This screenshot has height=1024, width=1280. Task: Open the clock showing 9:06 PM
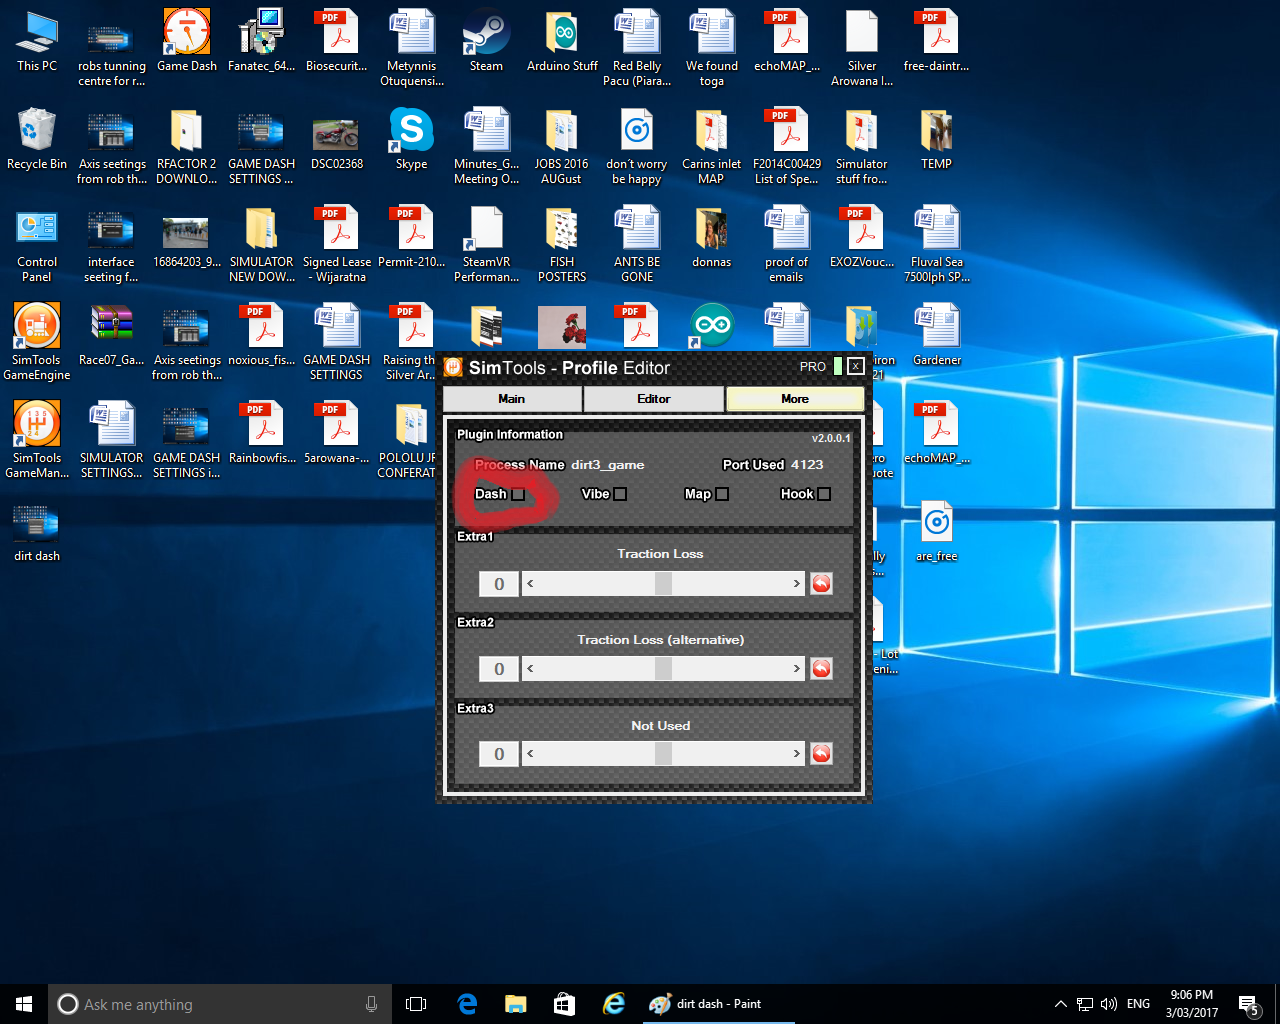point(1192,1004)
